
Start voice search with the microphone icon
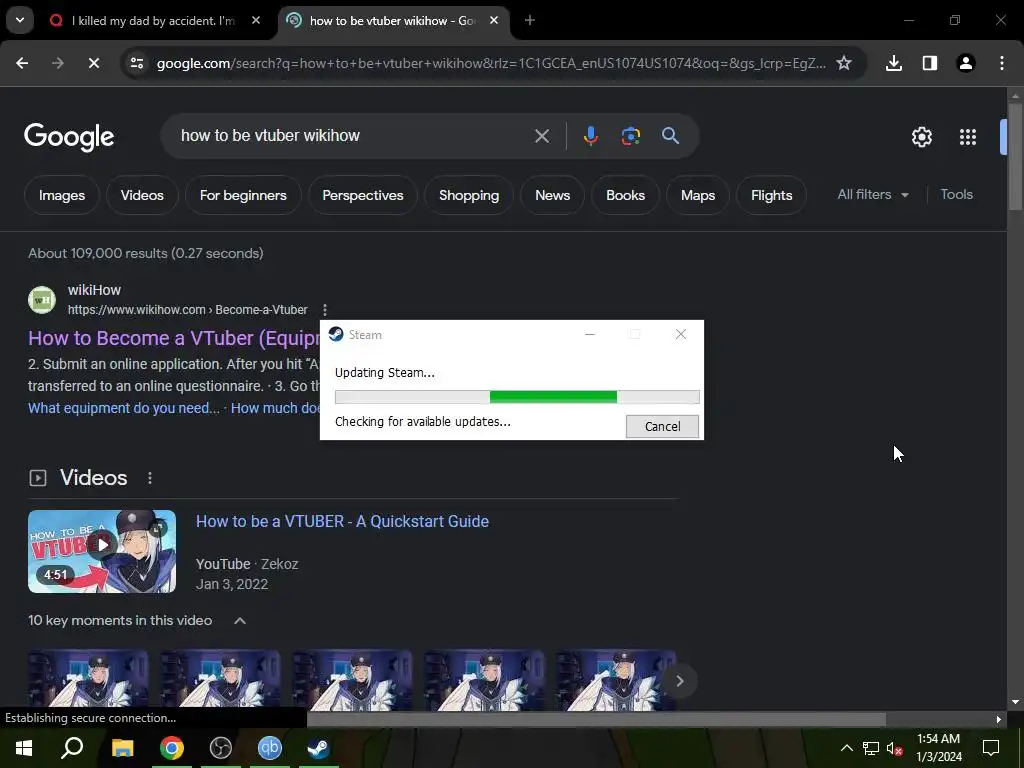pyautogui.click(x=590, y=136)
